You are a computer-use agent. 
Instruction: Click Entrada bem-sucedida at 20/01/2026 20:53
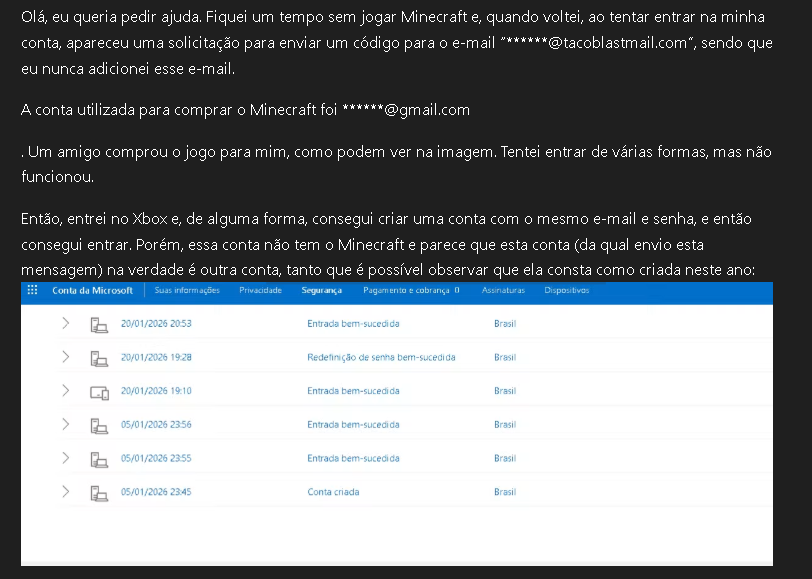pos(353,324)
